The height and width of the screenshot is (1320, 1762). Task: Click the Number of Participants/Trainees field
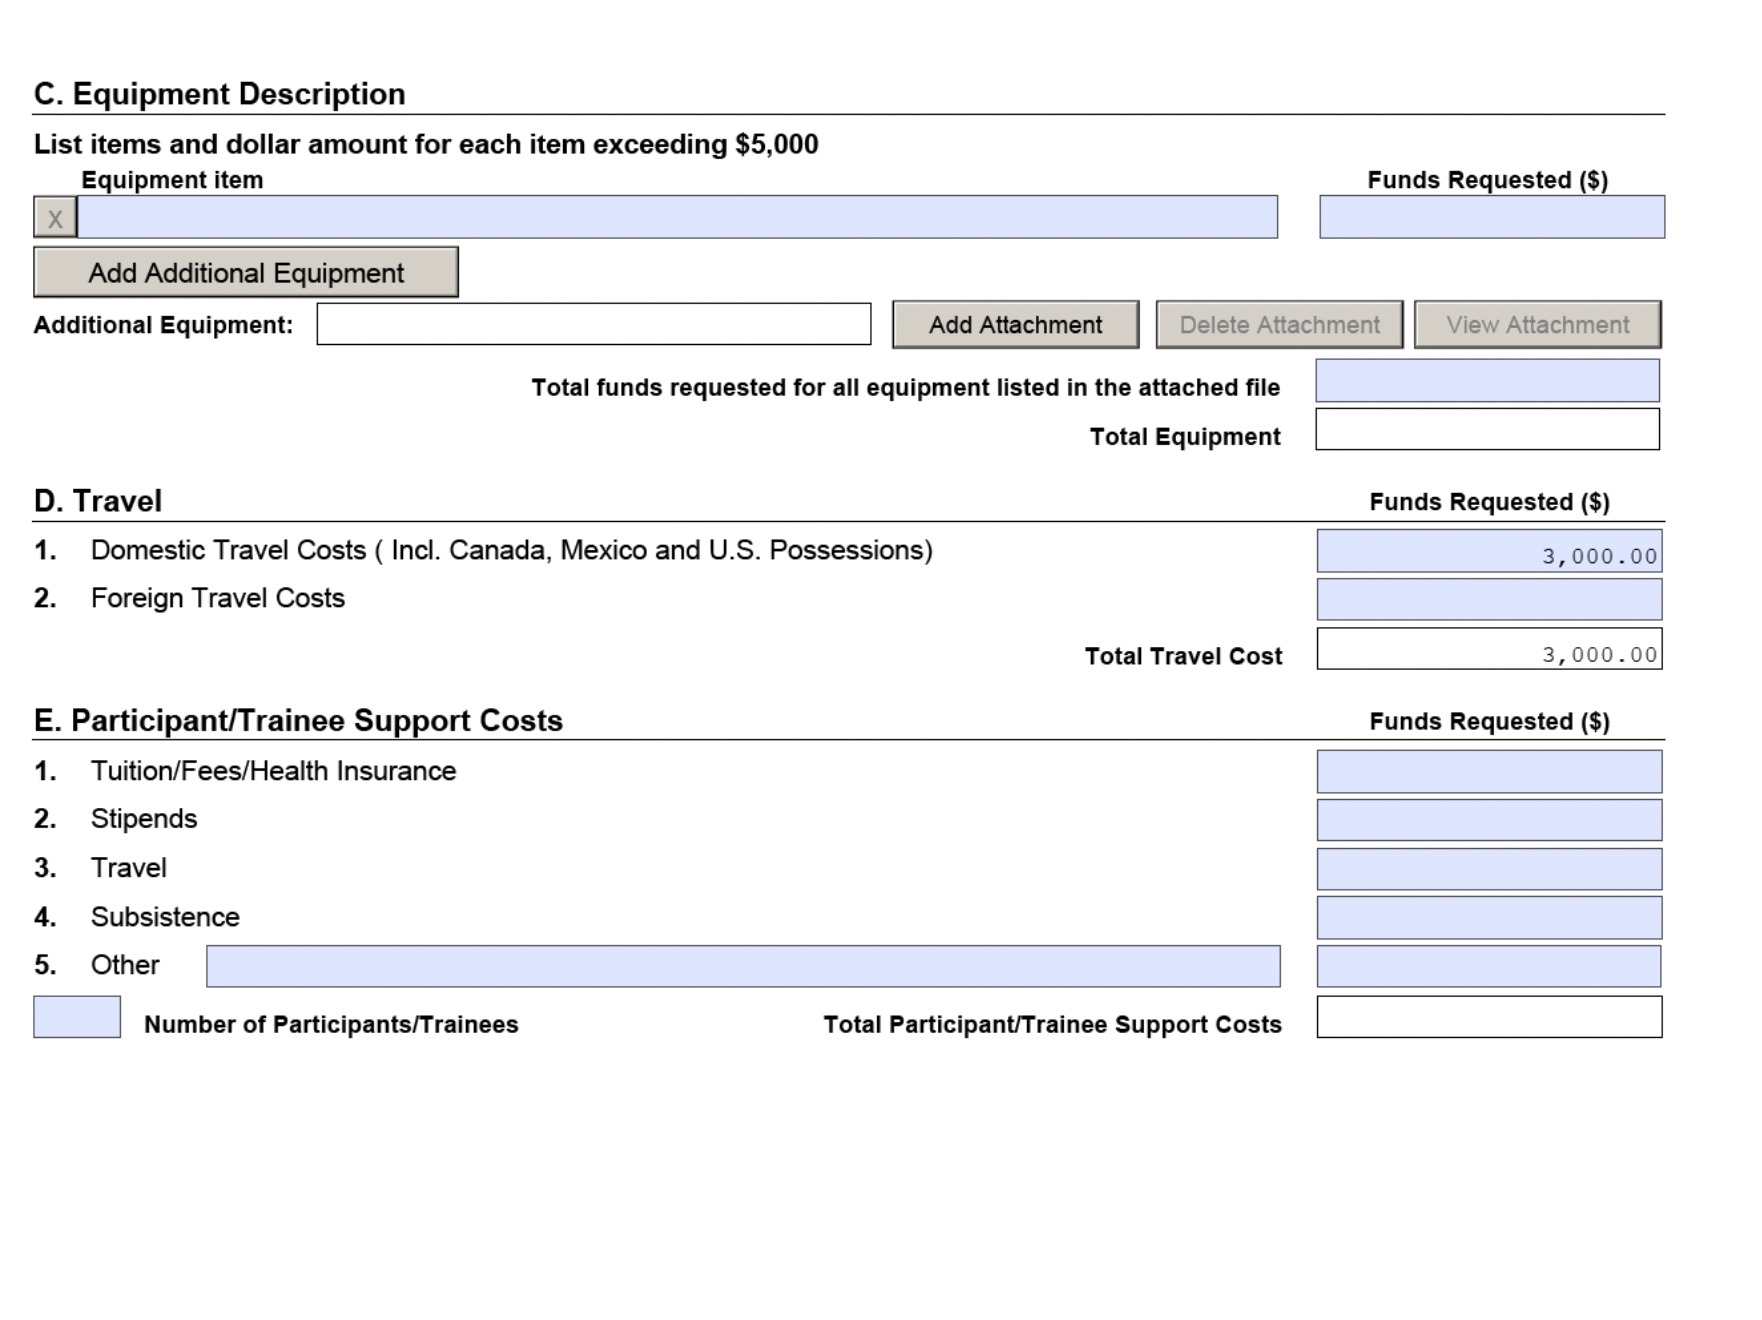click(77, 1017)
